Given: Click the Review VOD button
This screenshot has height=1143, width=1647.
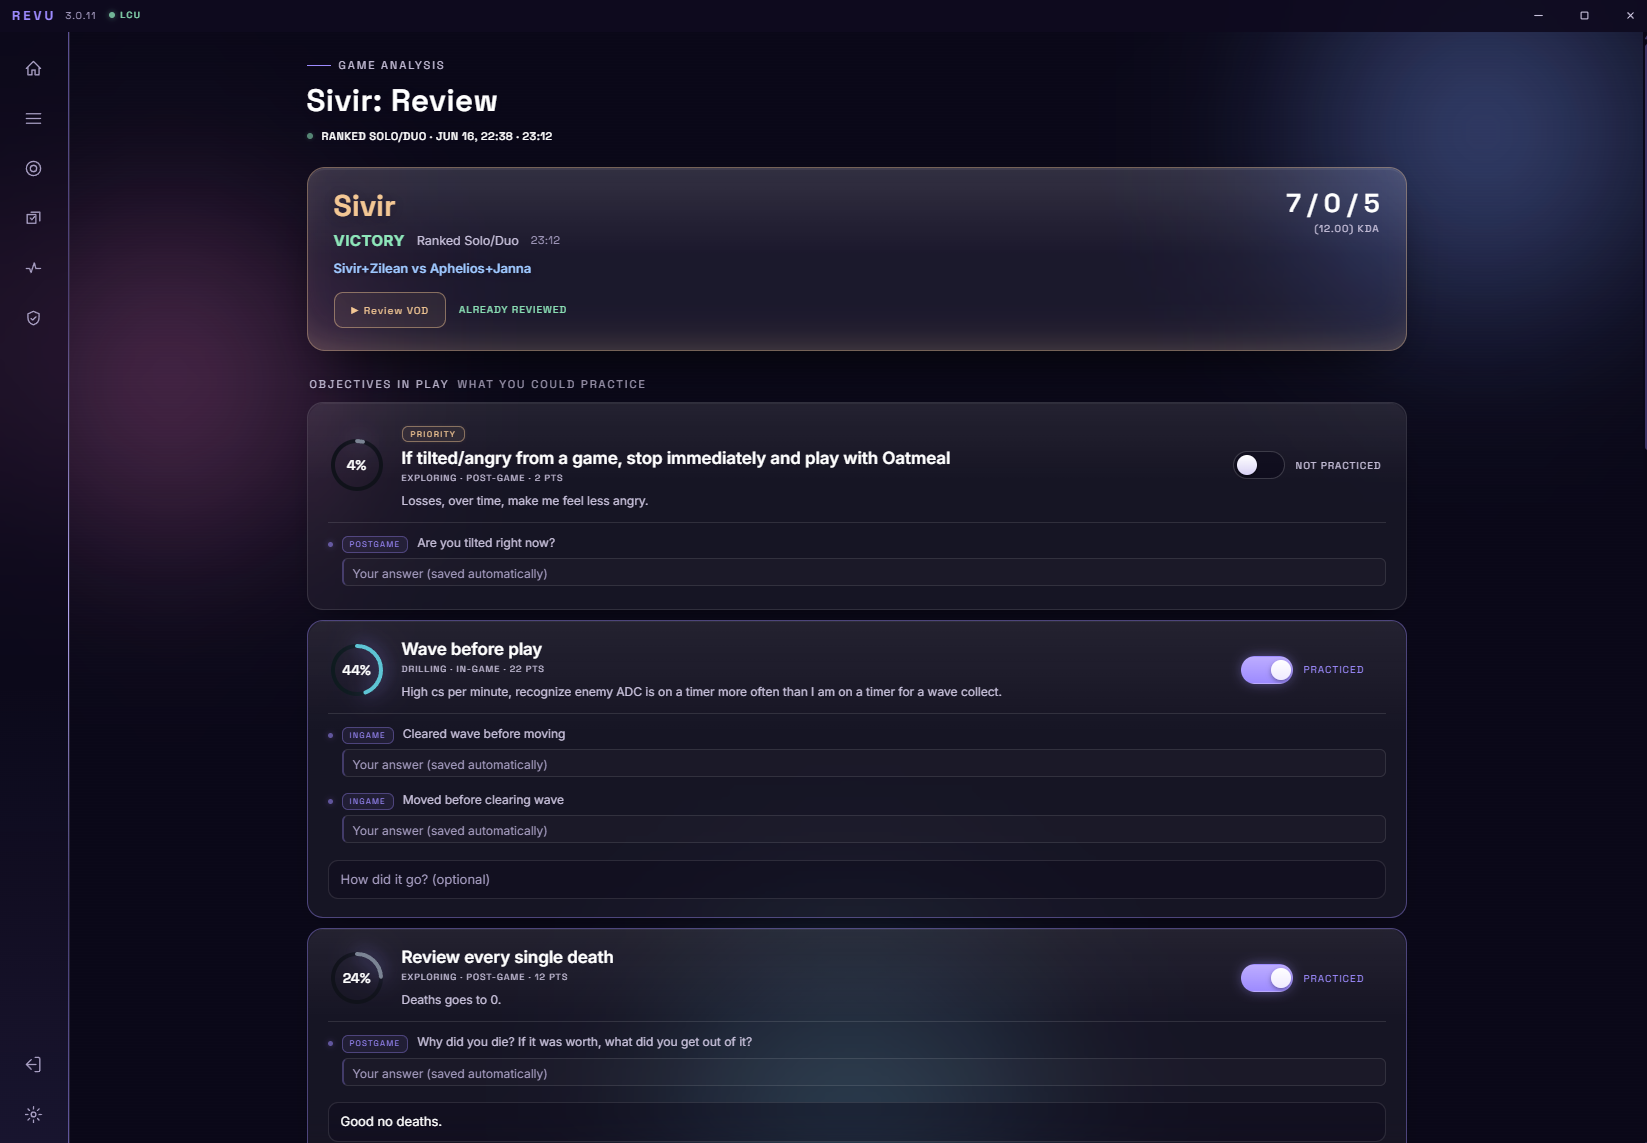Looking at the screenshot, I should click(389, 310).
